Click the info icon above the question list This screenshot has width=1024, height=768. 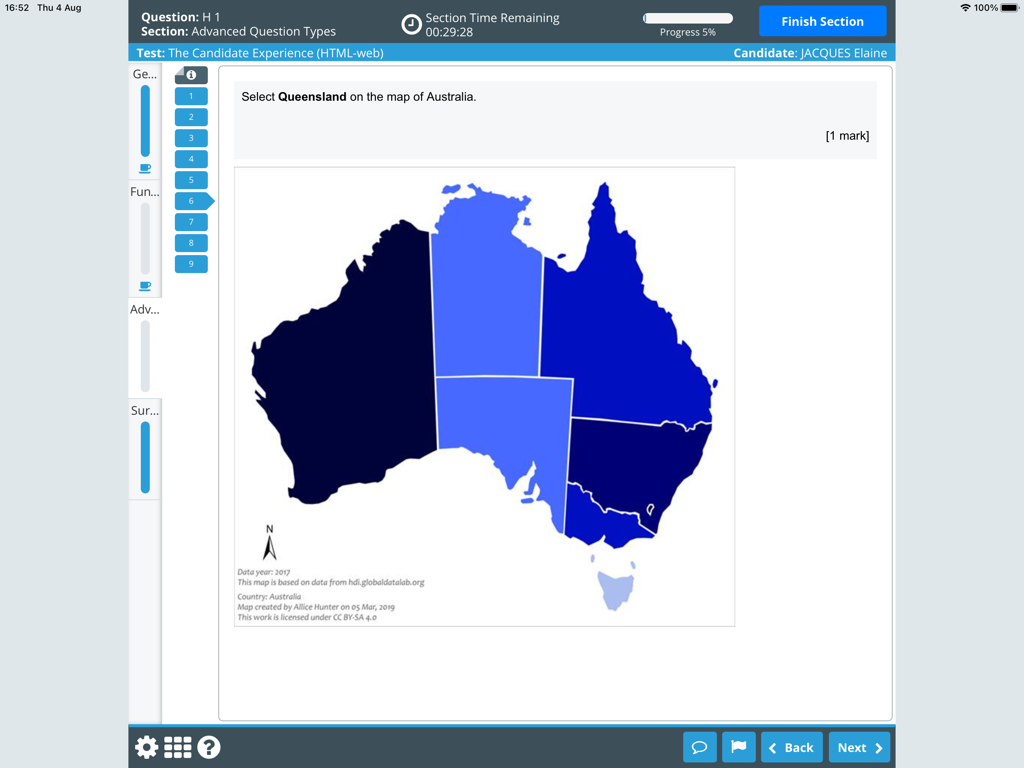[191, 74]
